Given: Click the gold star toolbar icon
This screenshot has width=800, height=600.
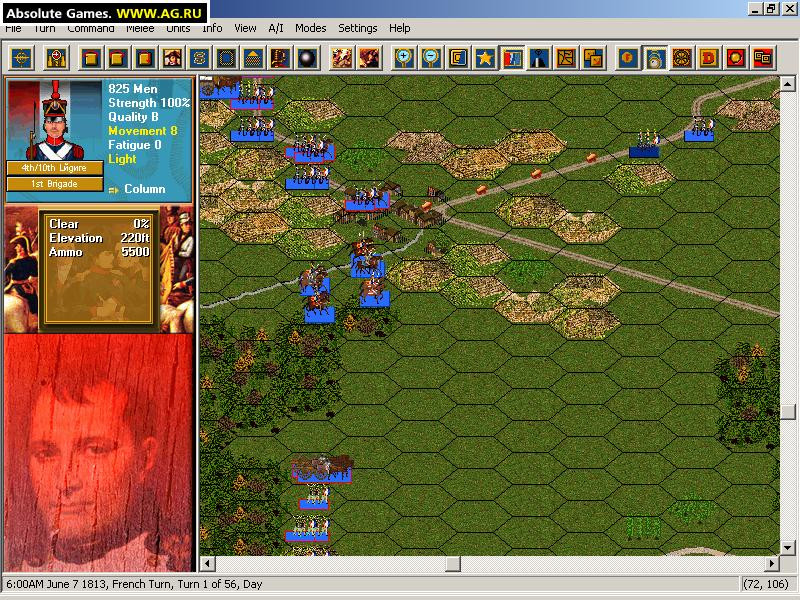Looking at the screenshot, I should tap(485, 58).
